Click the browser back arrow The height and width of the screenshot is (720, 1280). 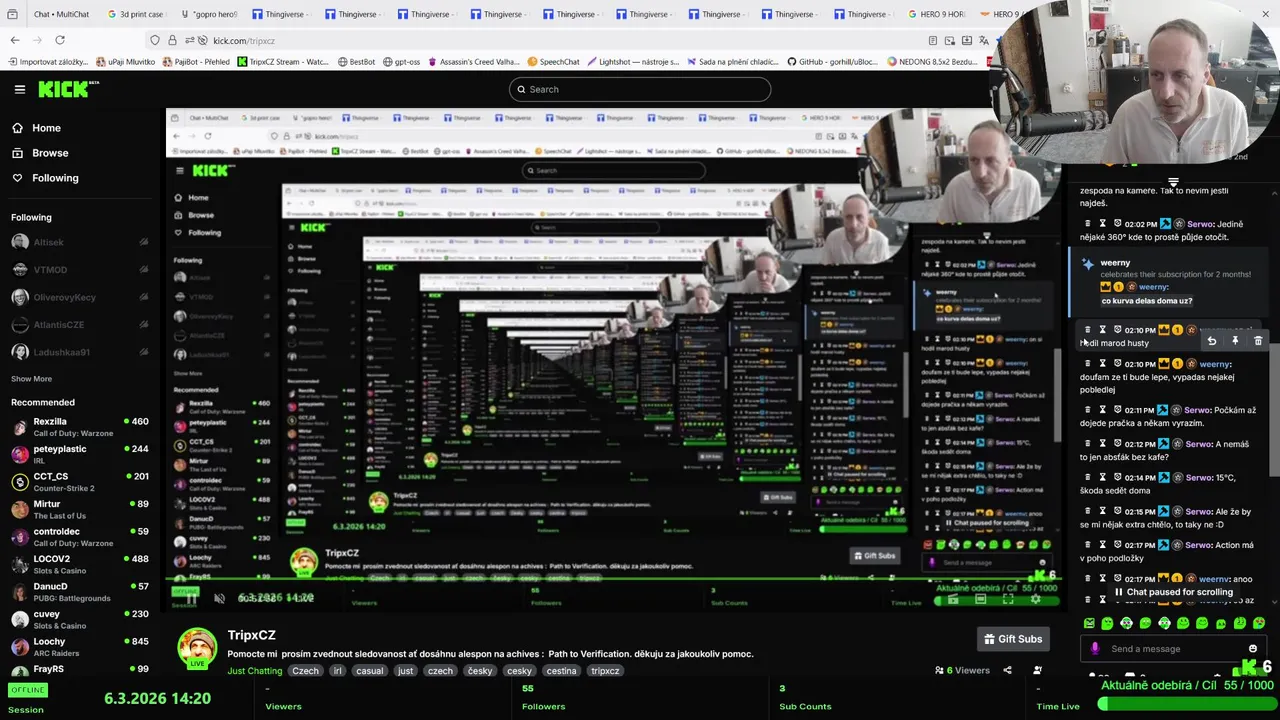pyautogui.click(x=15, y=40)
